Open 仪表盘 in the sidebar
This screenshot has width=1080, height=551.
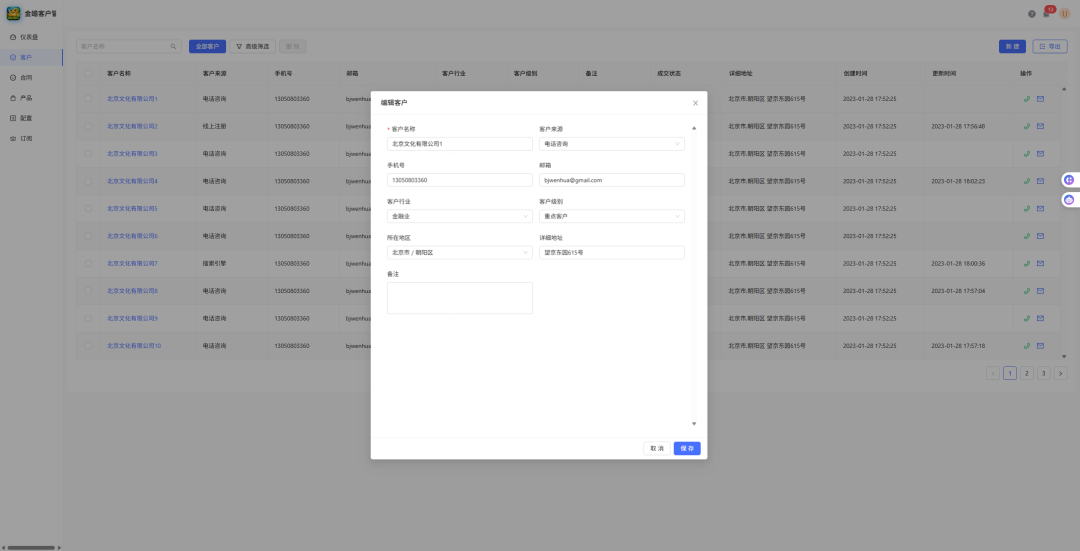pos(31,37)
